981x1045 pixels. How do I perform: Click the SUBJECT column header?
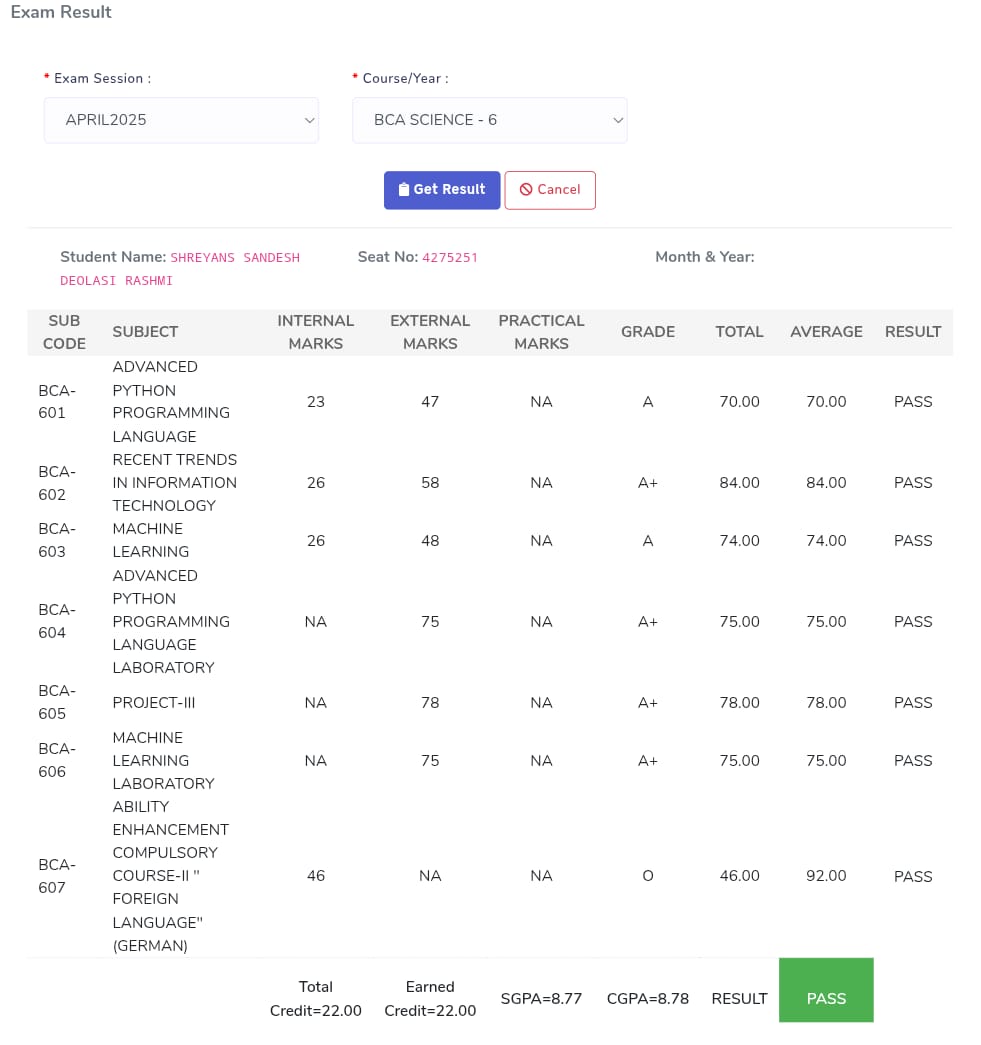pos(145,332)
